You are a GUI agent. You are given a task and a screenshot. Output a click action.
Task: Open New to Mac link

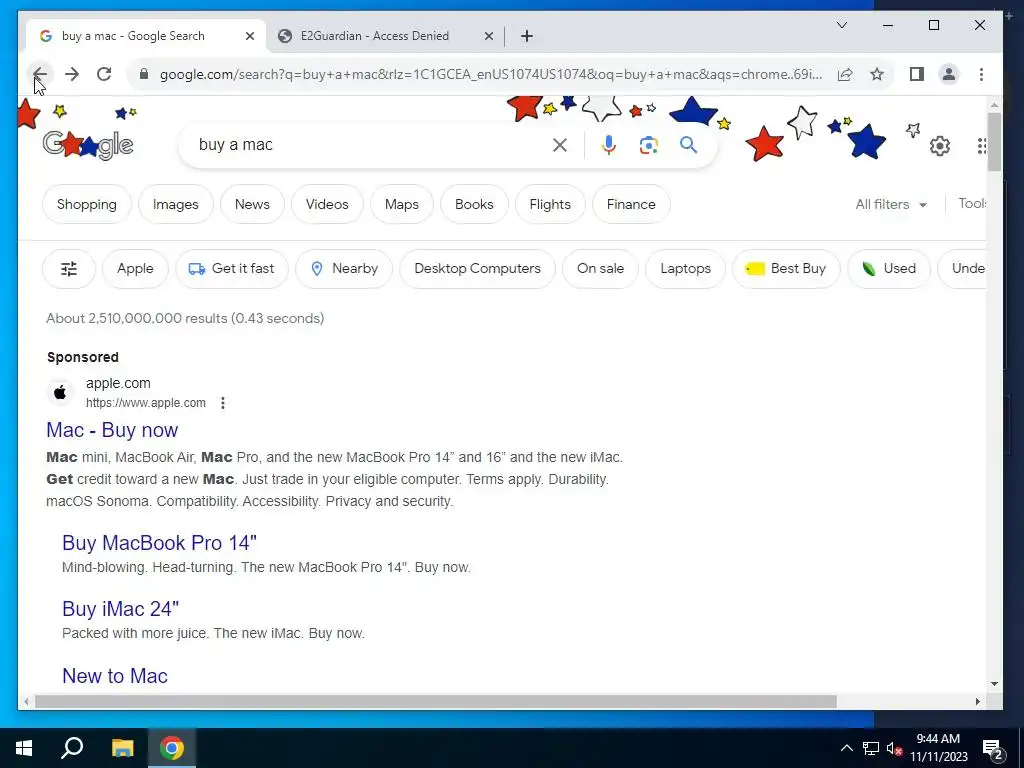pos(115,676)
